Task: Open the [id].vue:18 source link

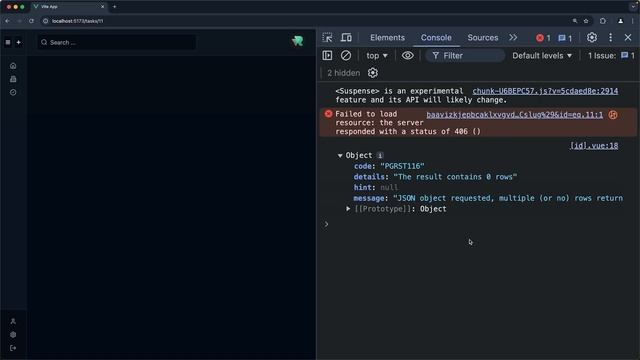Action: 594,146
